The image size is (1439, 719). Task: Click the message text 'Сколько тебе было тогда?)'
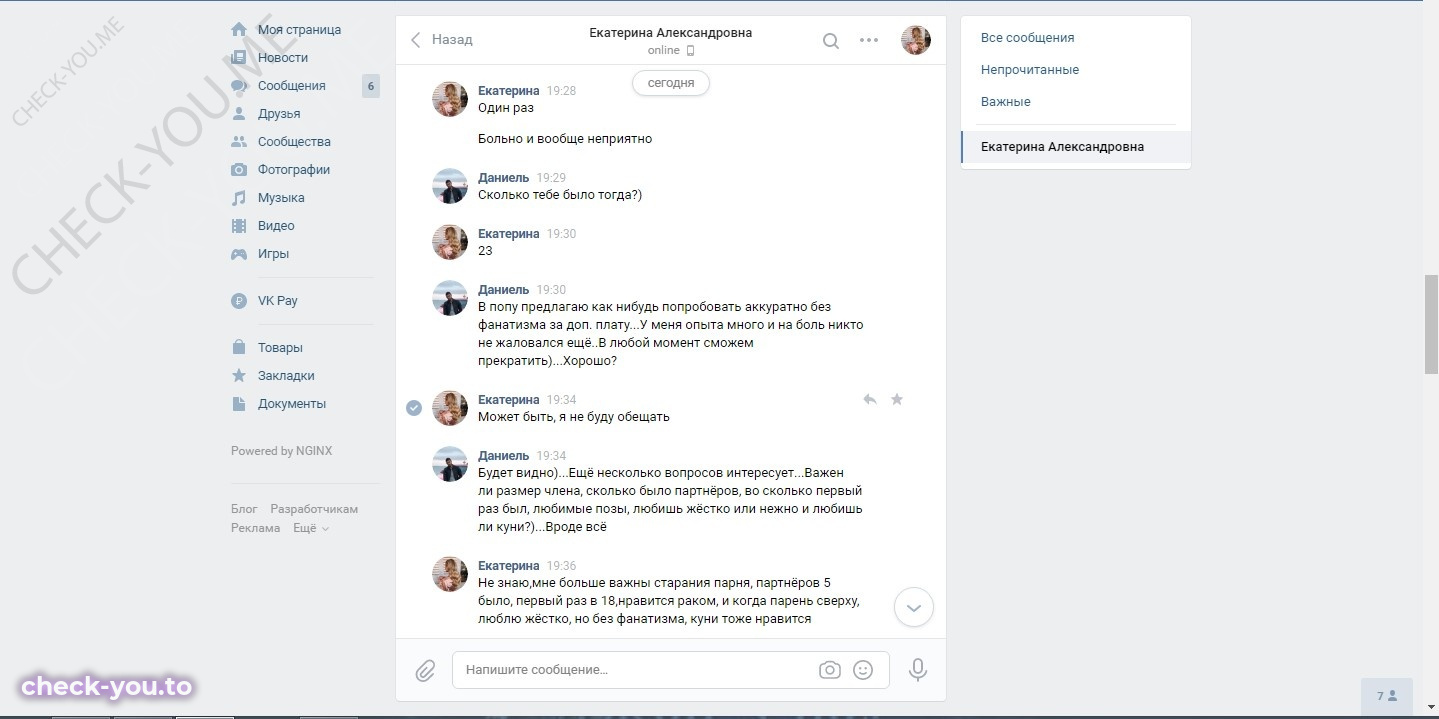tap(560, 195)
